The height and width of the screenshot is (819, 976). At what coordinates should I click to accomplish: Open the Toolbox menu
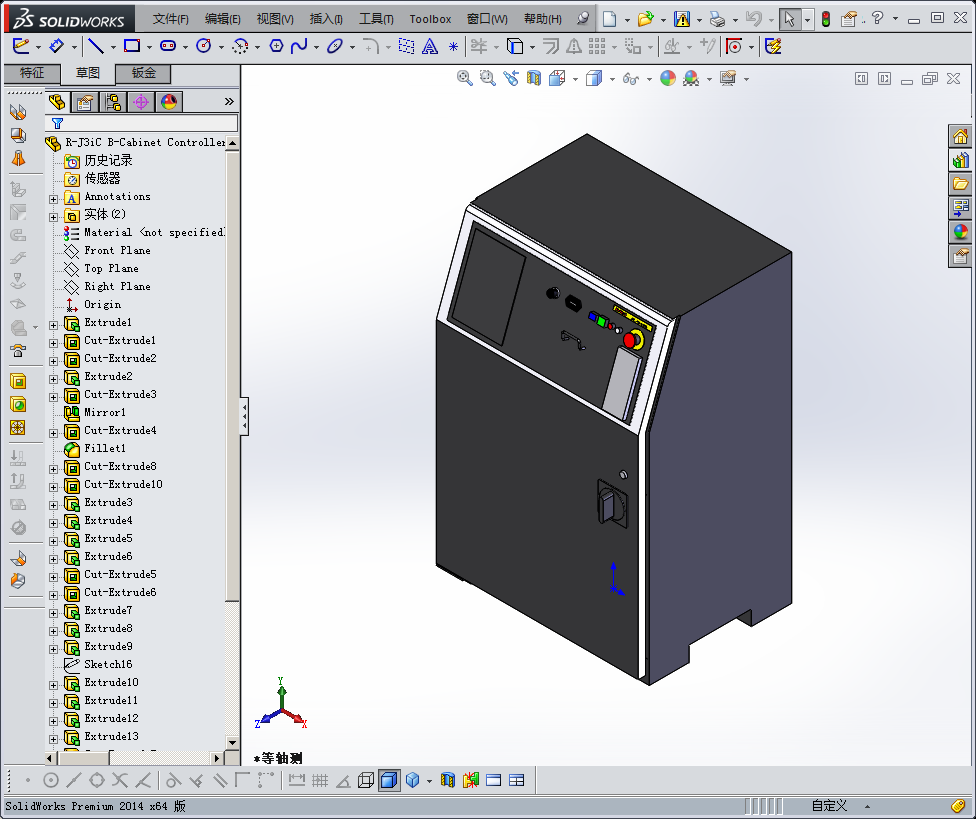[x=430, y=19]
